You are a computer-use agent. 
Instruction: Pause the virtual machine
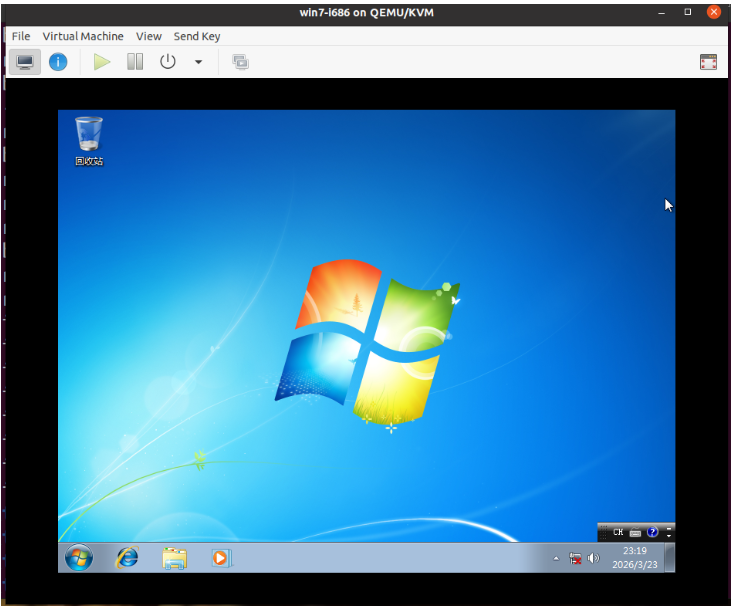(x=135, y=62)
